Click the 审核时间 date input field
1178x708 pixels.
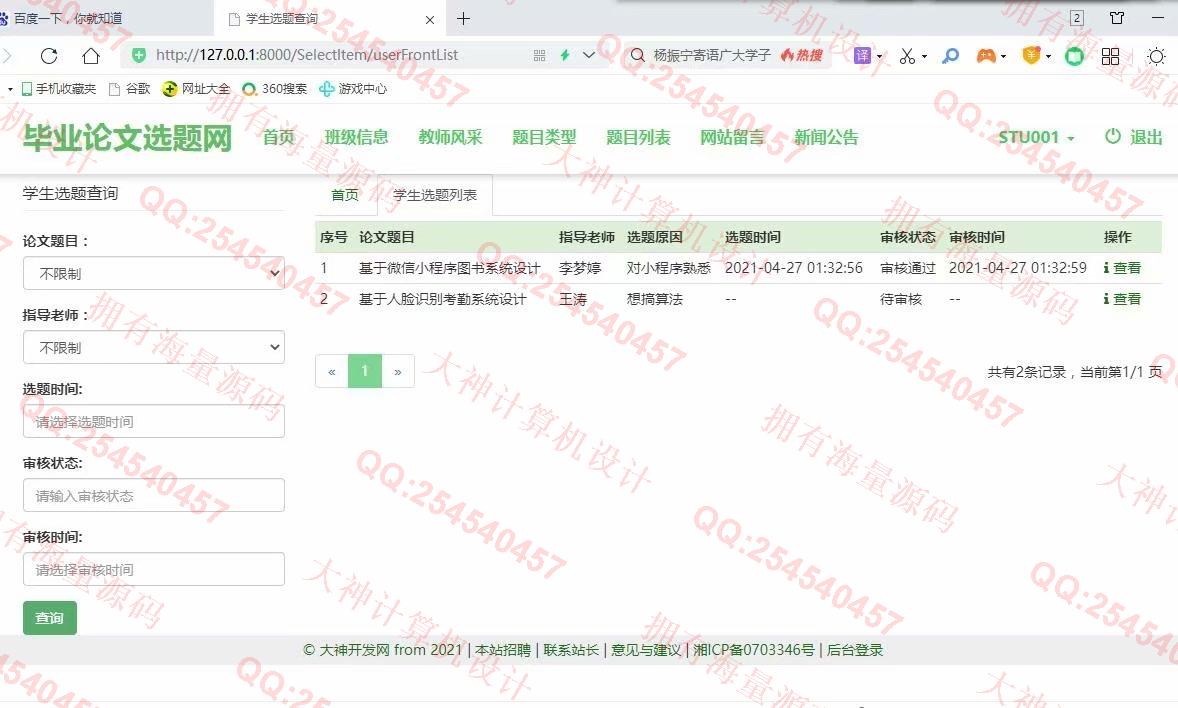(154, 570)
